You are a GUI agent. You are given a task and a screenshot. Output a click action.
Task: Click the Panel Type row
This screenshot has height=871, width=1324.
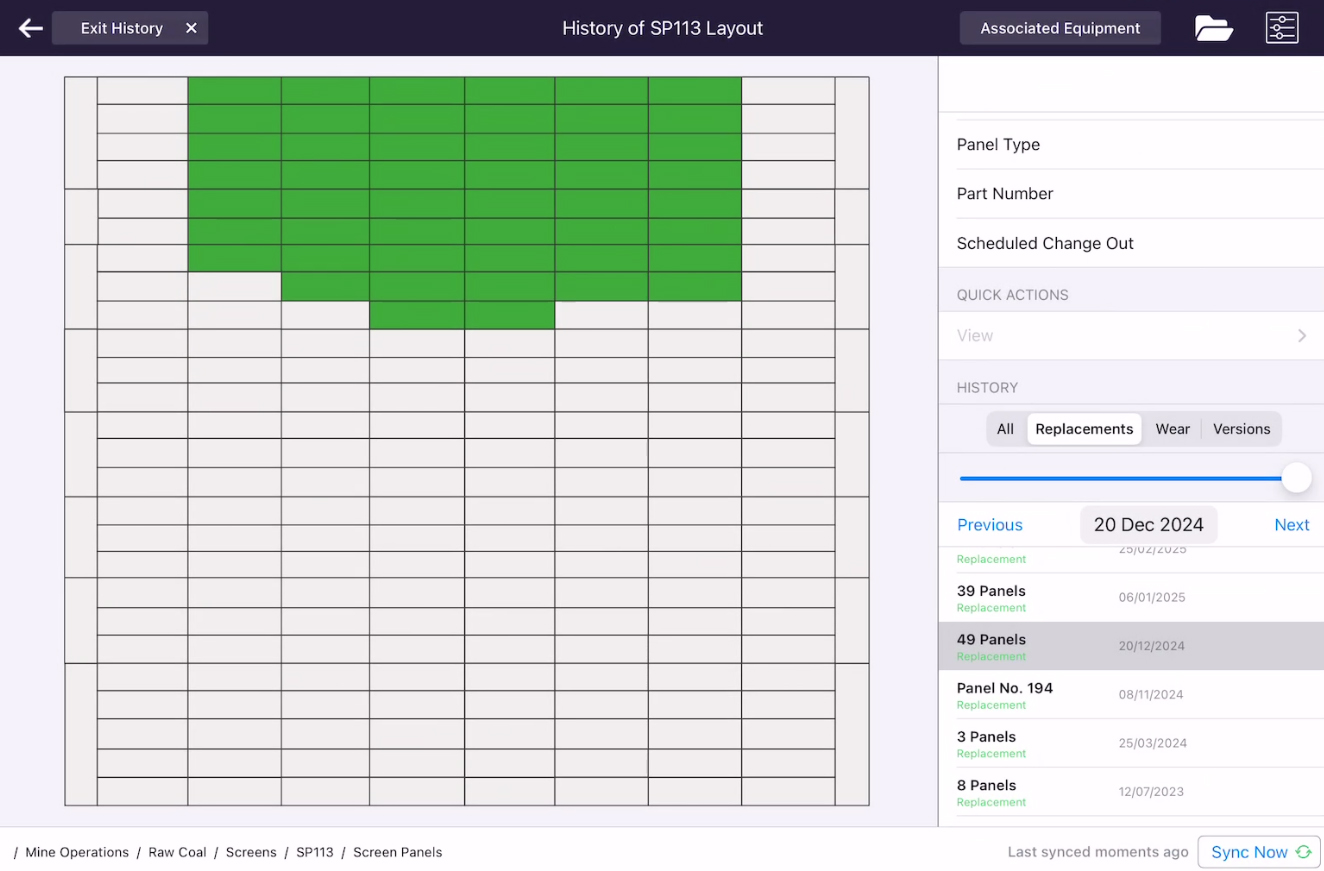(x=1131, y=144)
